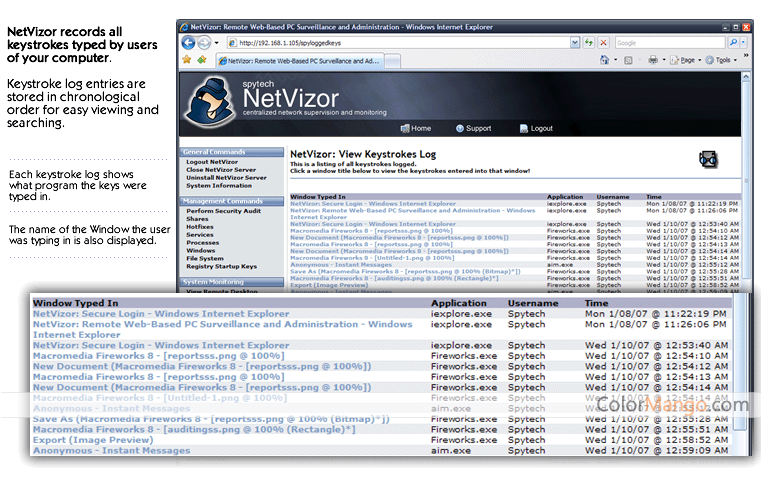Open the Tools menu in command bar
The height and width of the screenshot is (477, 761).
tap(721, 60)
